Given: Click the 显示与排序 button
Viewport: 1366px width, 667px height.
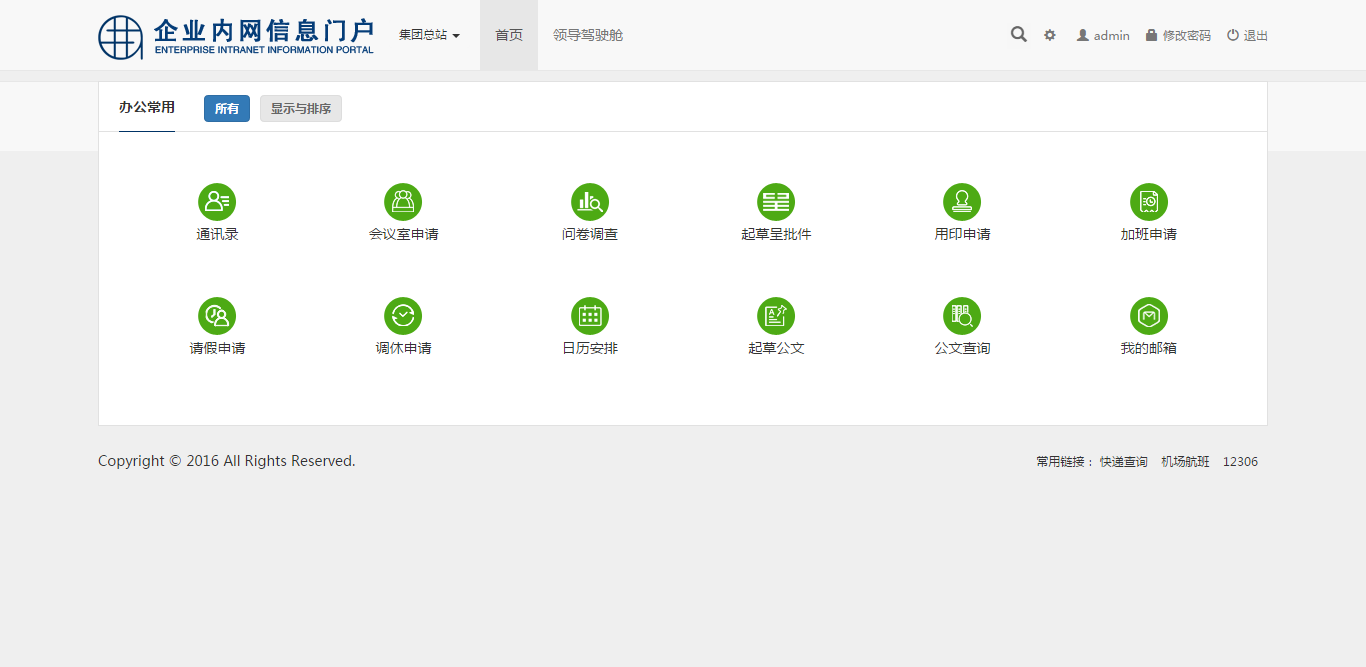Looking at the screenshot, I should pos(301,109).
